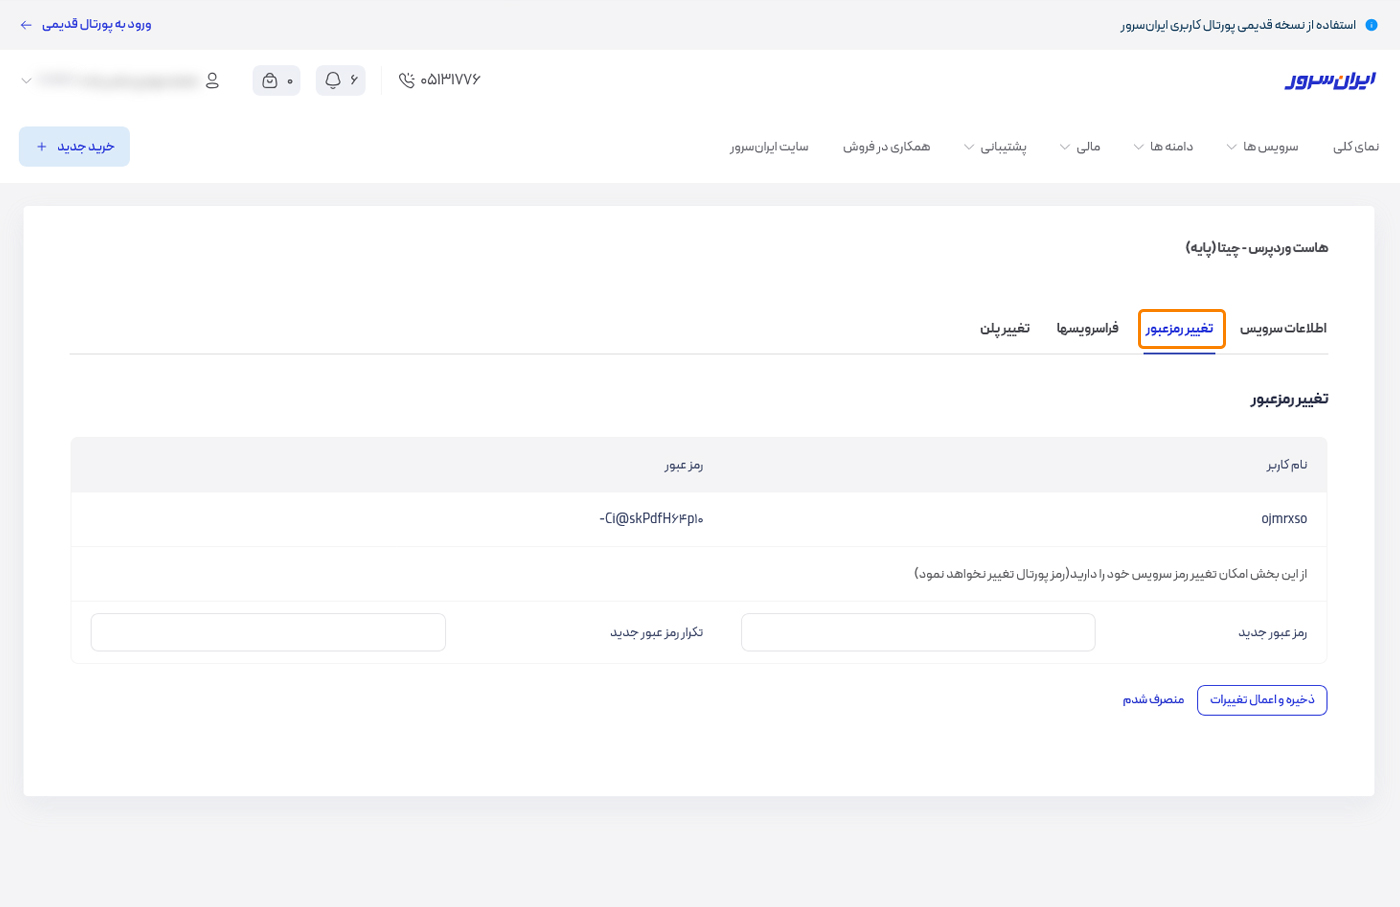This screenshot has height=907, width=1400.
Task: Click the blue info icon in top banner
Action: click(x=1371, y=24)
